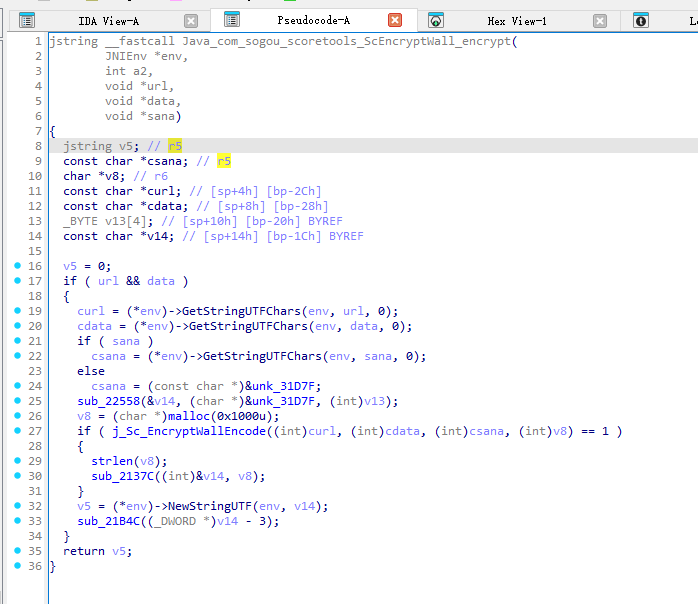
Task: Toggle breakpoint dot on line 32
Action: [x=17, y=506]
